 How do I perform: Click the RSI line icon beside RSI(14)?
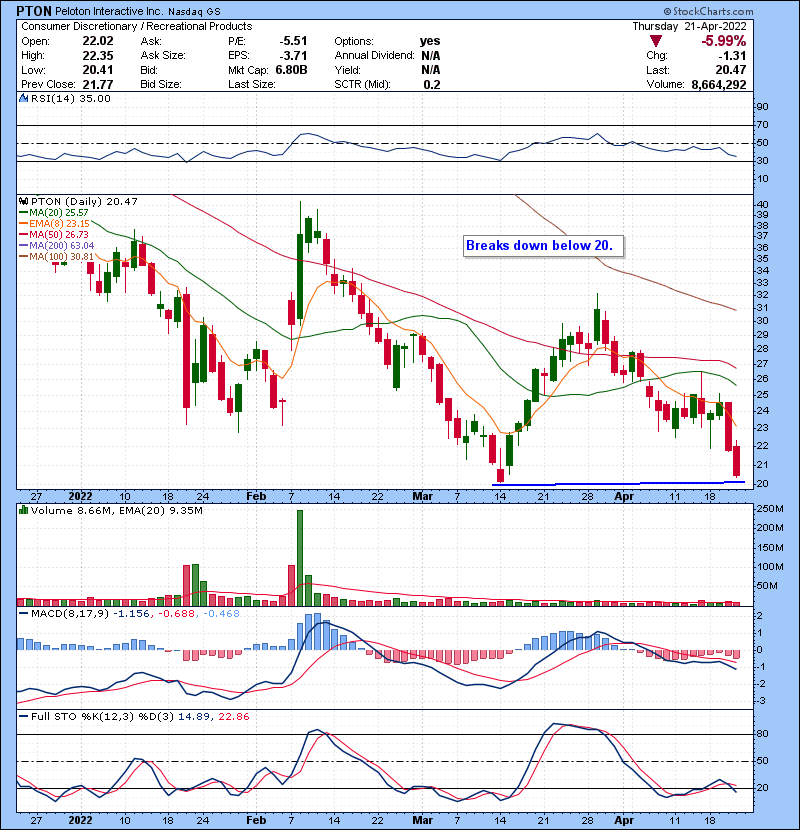(x=24, y=98)
